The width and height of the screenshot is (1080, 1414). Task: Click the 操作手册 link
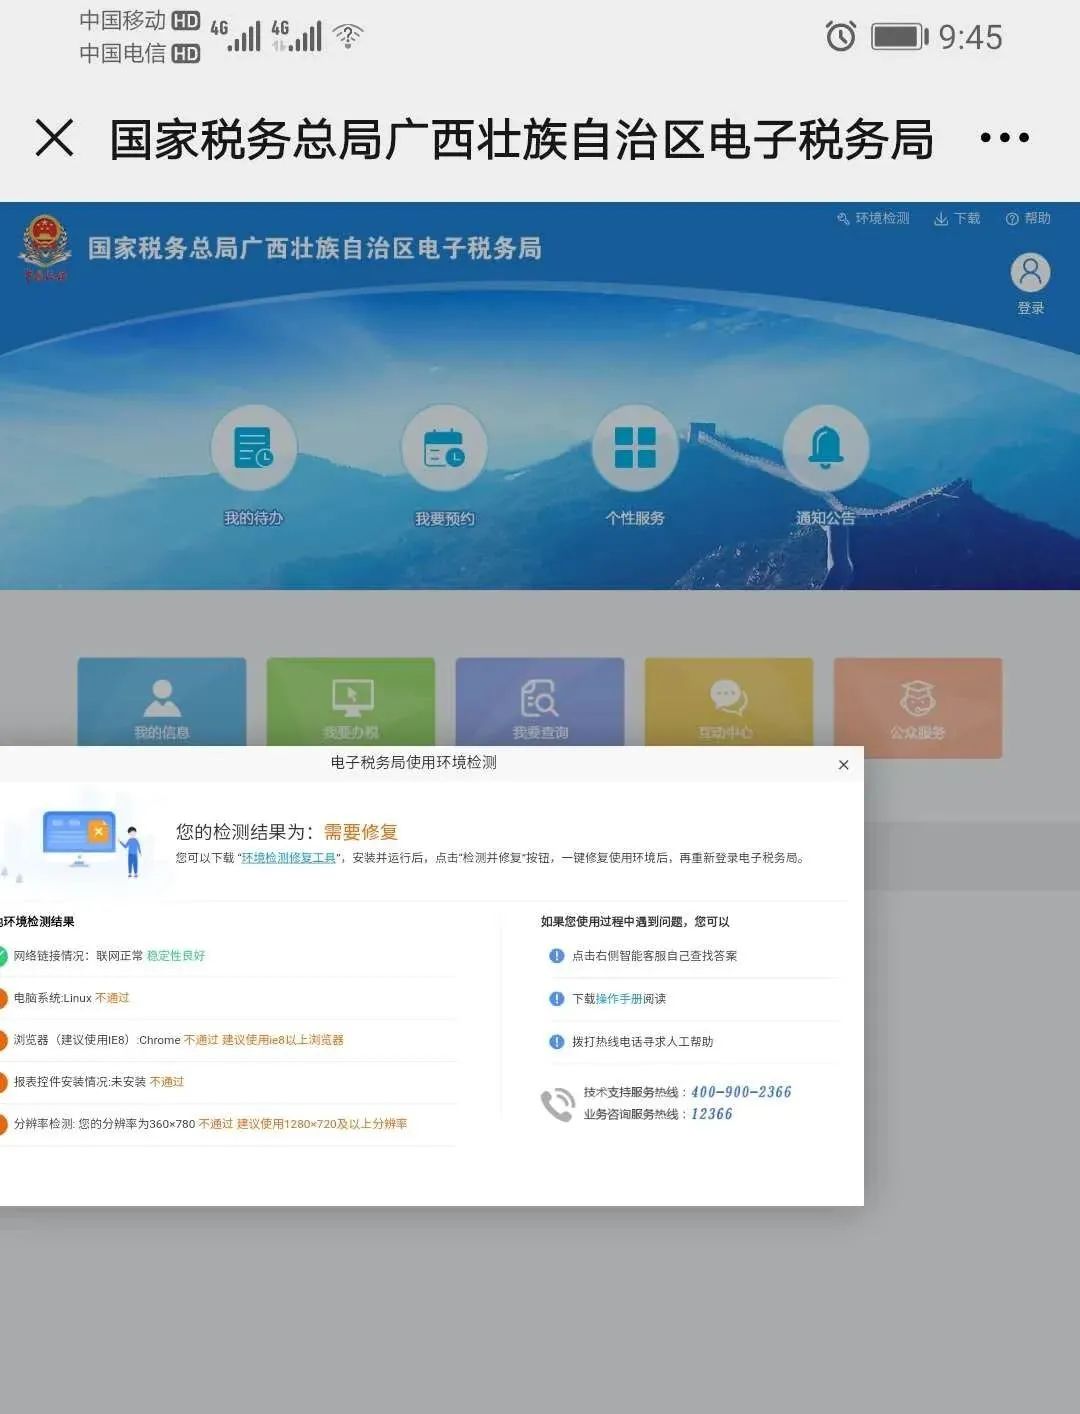tap(619, 999)
